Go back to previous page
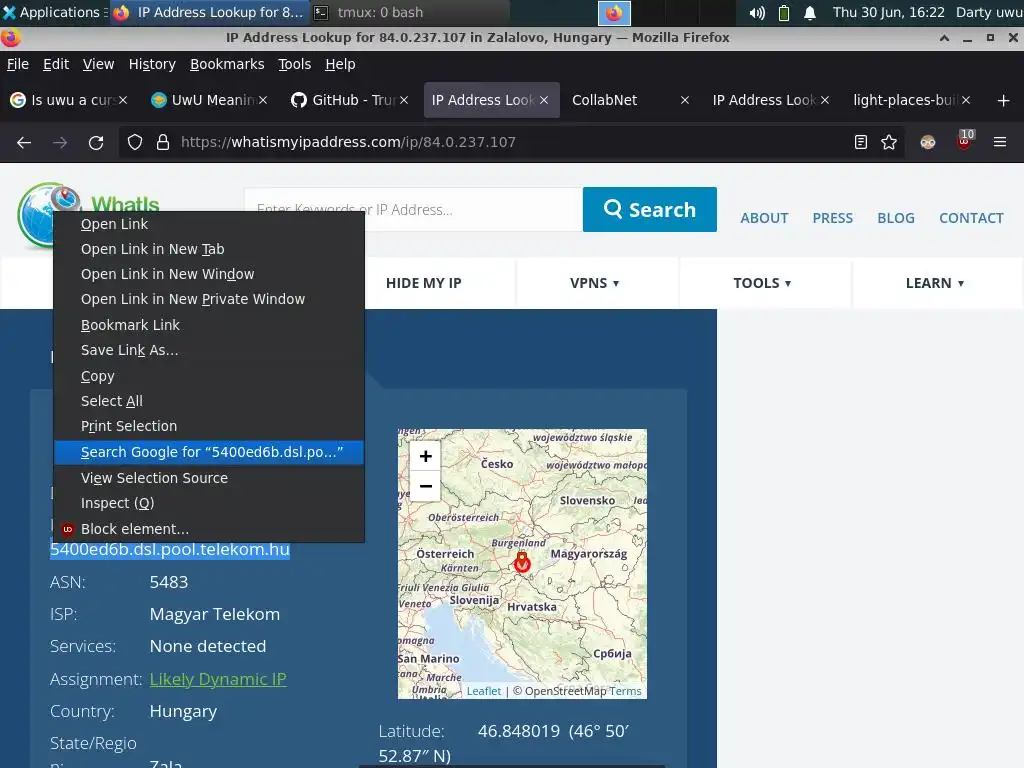Viewport: 1024px width, 768px height. pyautogui.click(x=24, y=142)
